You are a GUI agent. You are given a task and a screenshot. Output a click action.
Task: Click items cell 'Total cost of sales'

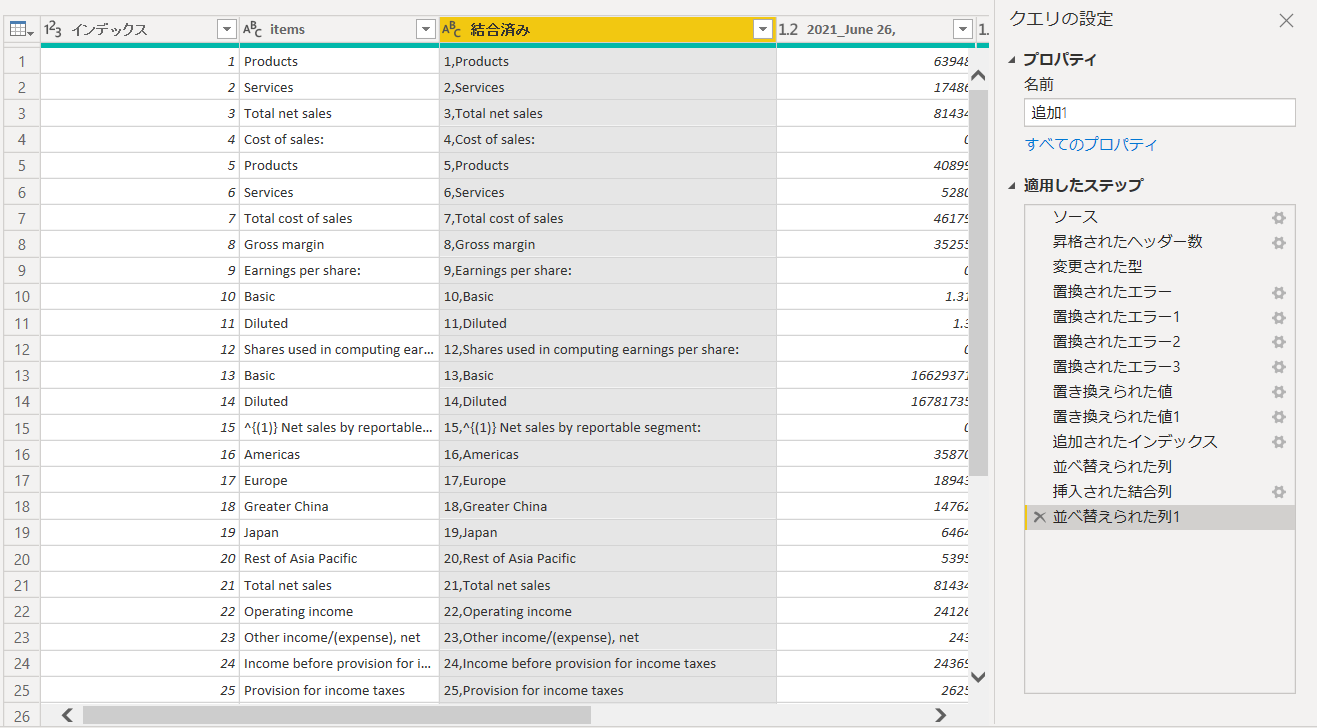point(339,218)
